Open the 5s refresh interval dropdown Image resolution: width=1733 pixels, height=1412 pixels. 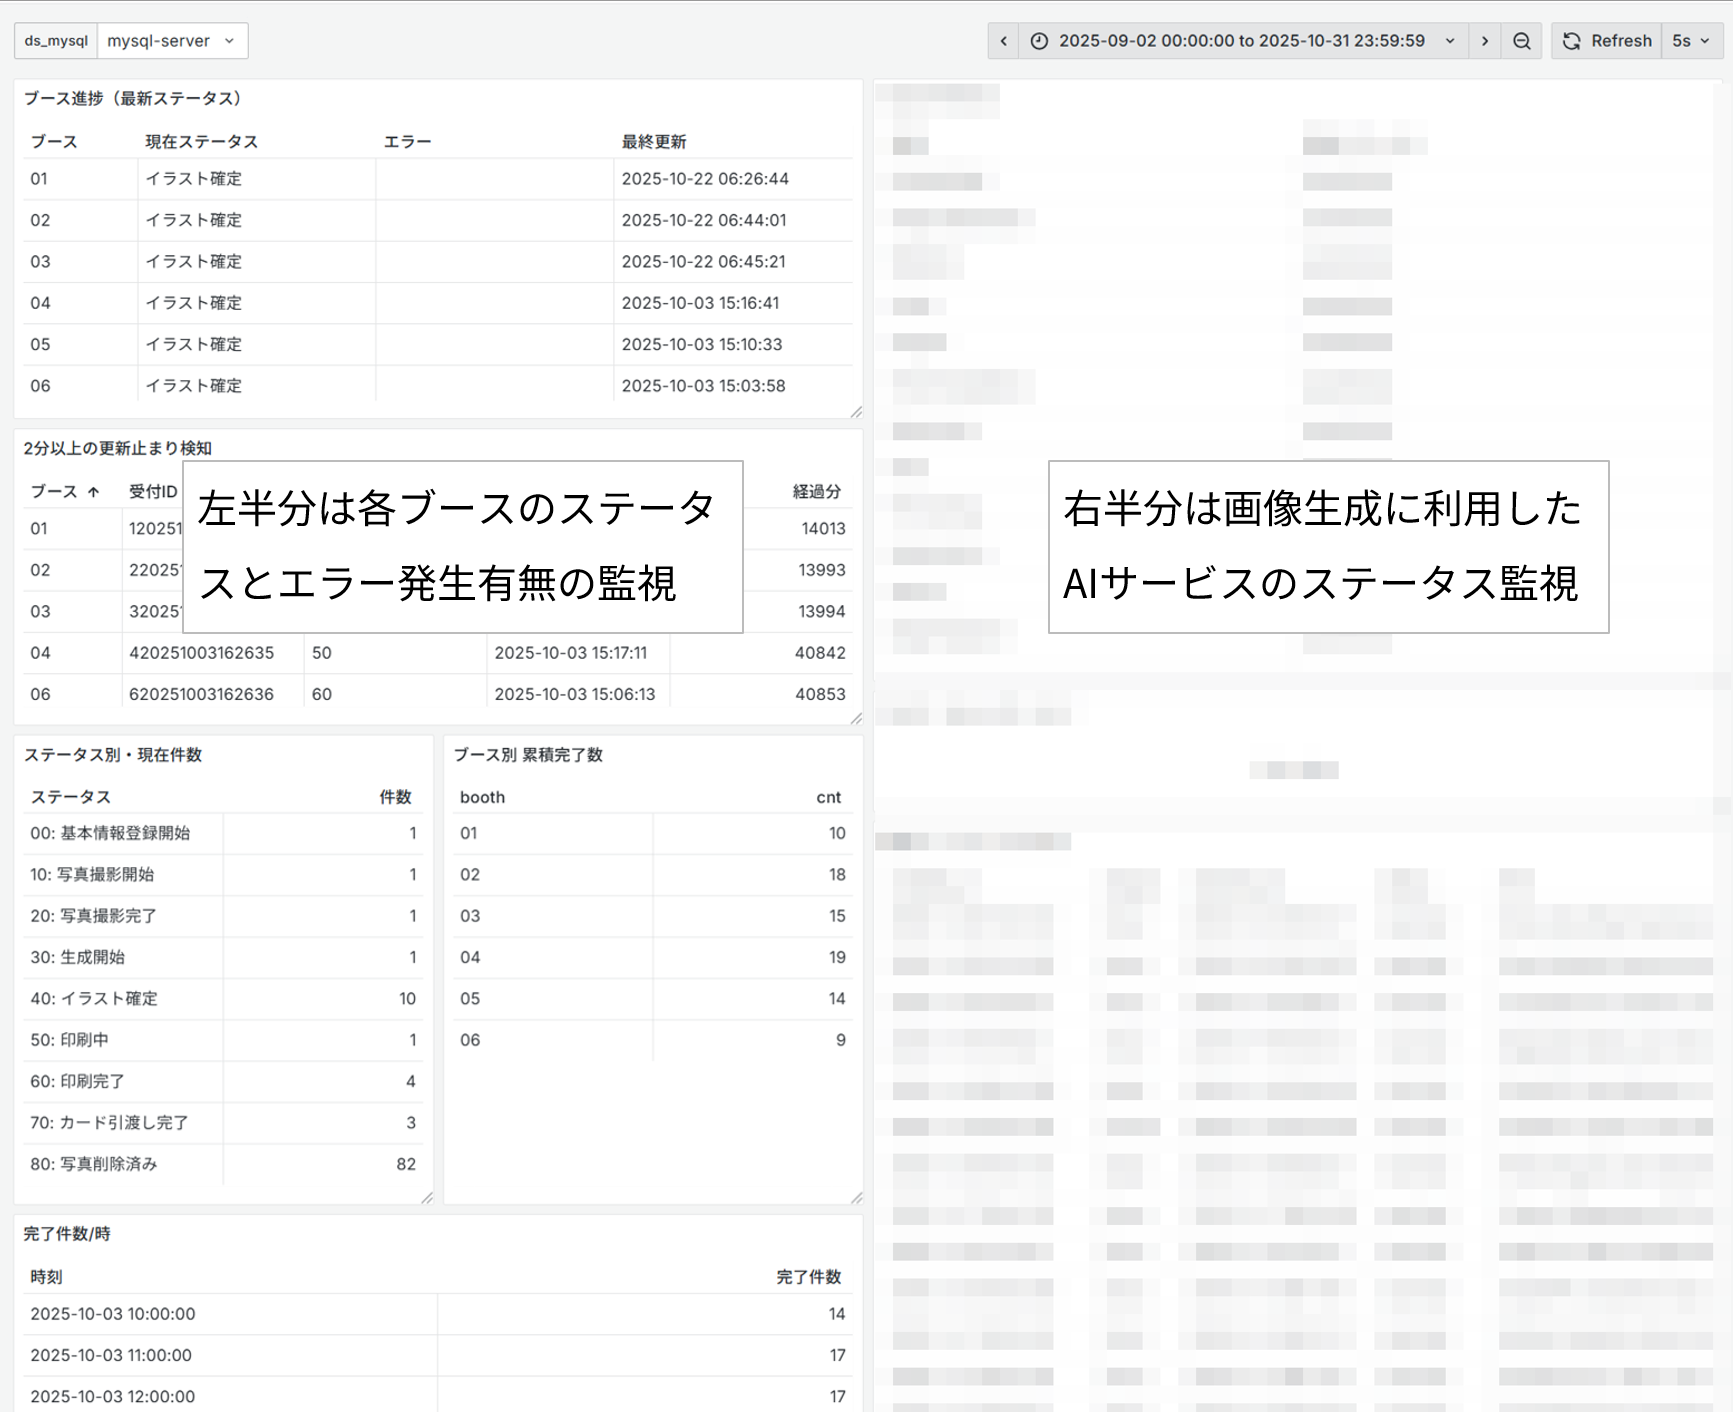click(x=1691, y=41)
